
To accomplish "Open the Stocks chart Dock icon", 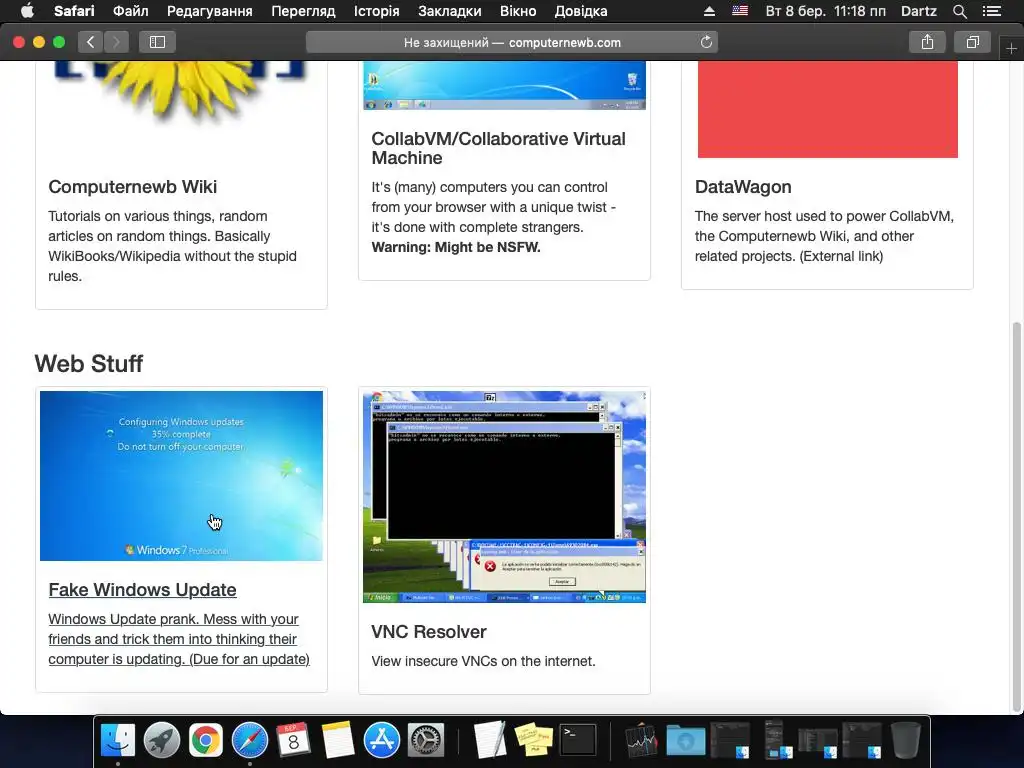I will point(641,741).
